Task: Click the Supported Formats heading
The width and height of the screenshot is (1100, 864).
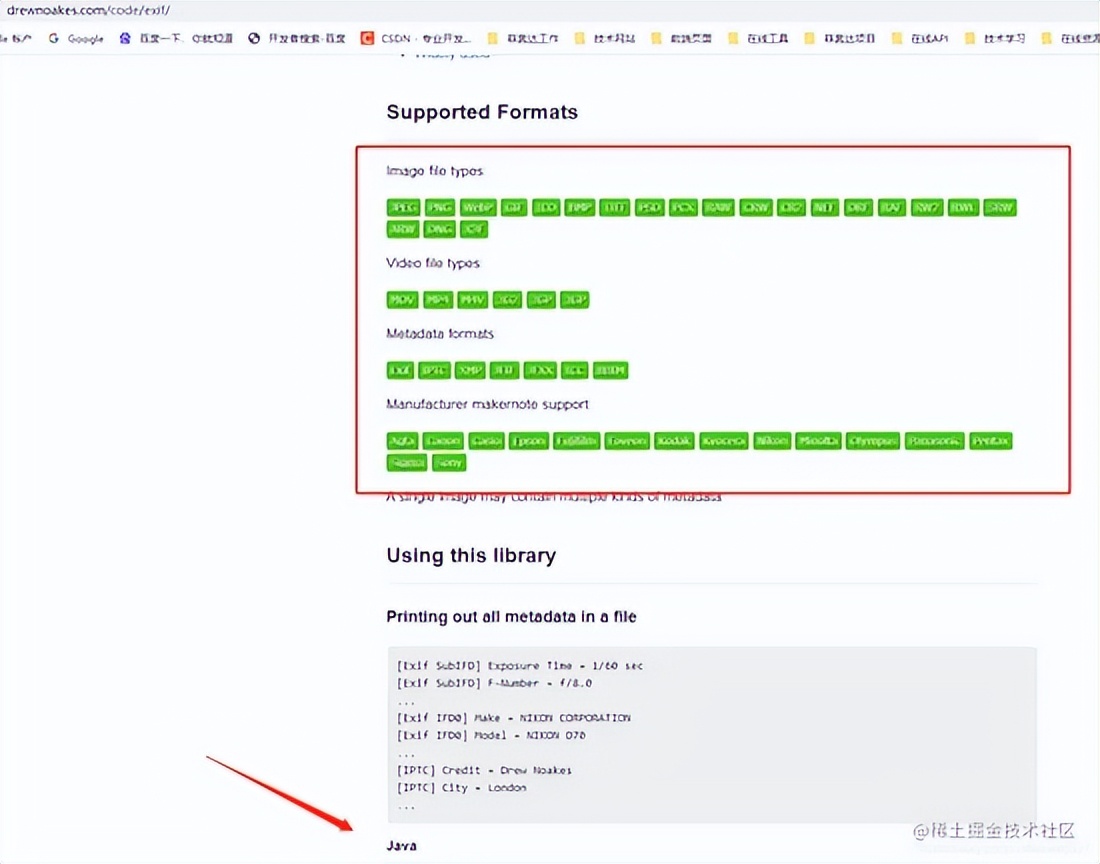Action: 482,112
